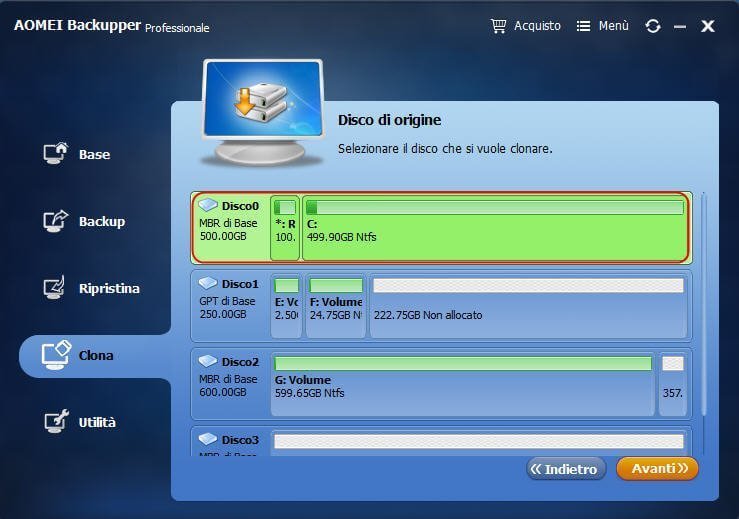Viewport: 739px width, 519px height.
Task: Click the disk list vertical scrollbar
Action: pyautogui.click(x=703, y=304)
